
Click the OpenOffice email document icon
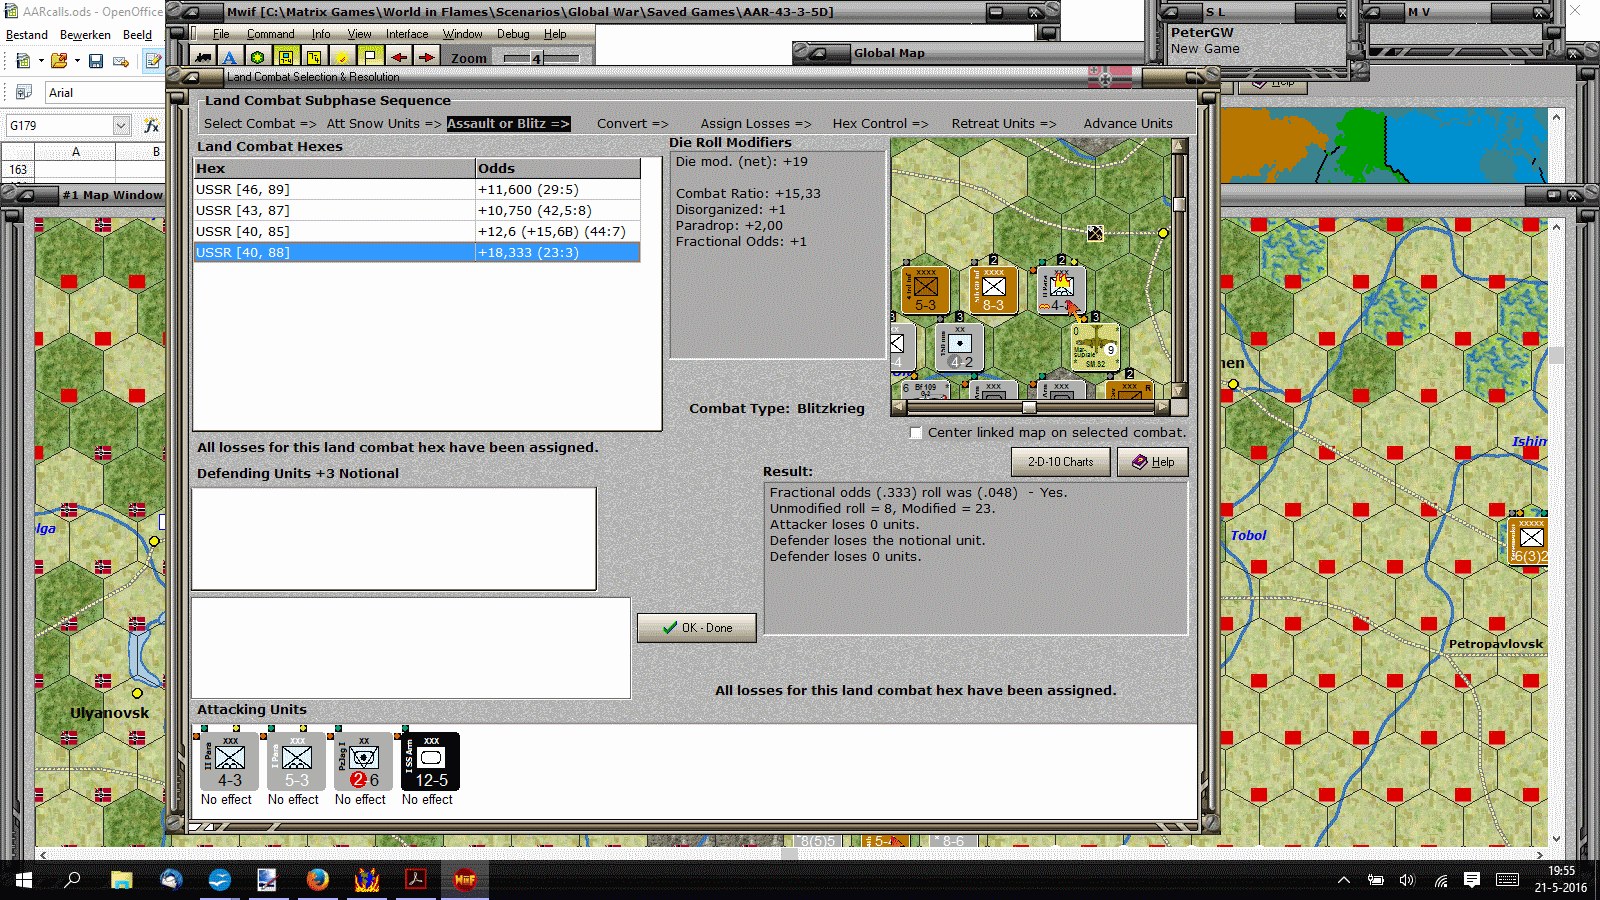click(x=121, y=61)
